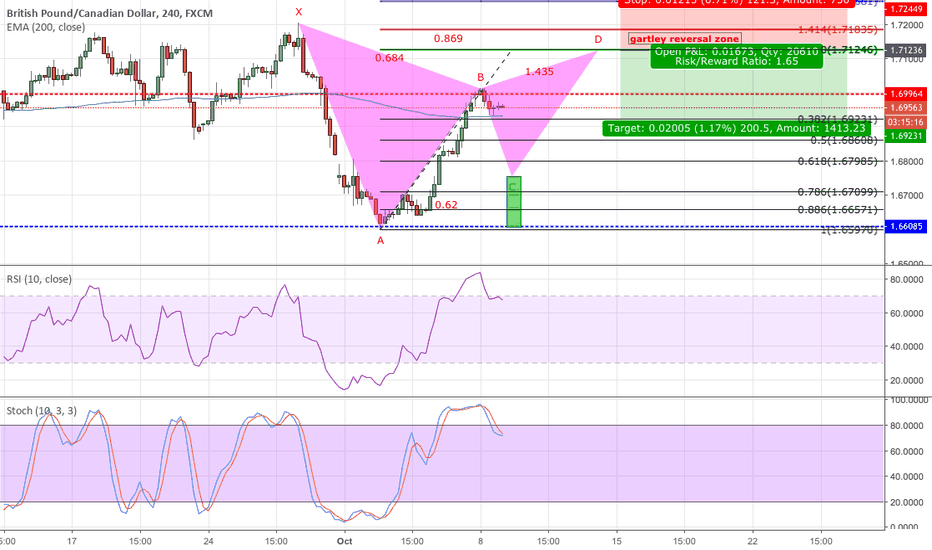
Task: Select the RSI (10, close) indicator legend
Action: pos(39,279)
